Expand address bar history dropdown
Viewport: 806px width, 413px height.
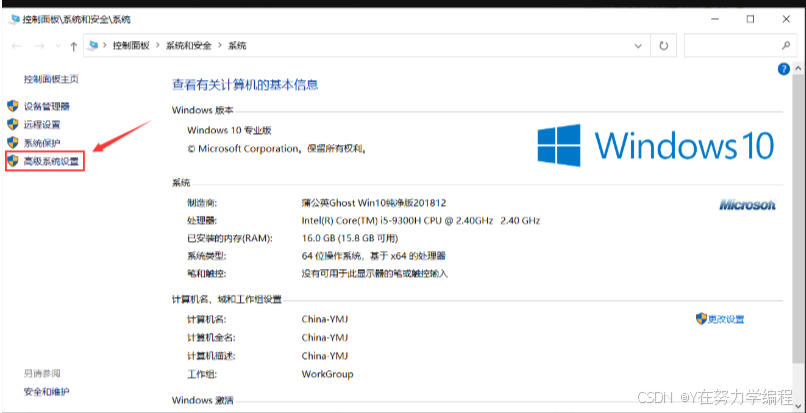click(x=638, y=46)
